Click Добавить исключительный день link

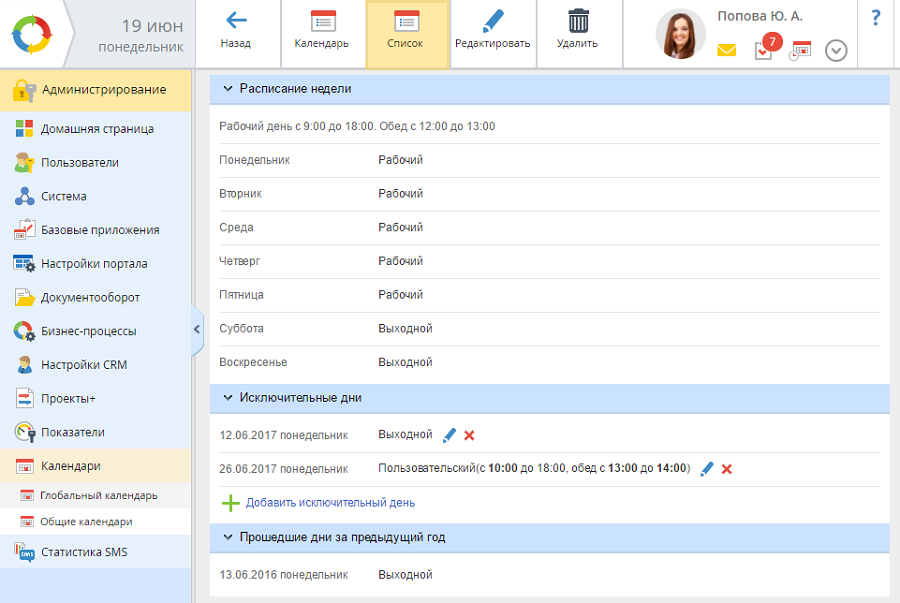coord(330,503)
